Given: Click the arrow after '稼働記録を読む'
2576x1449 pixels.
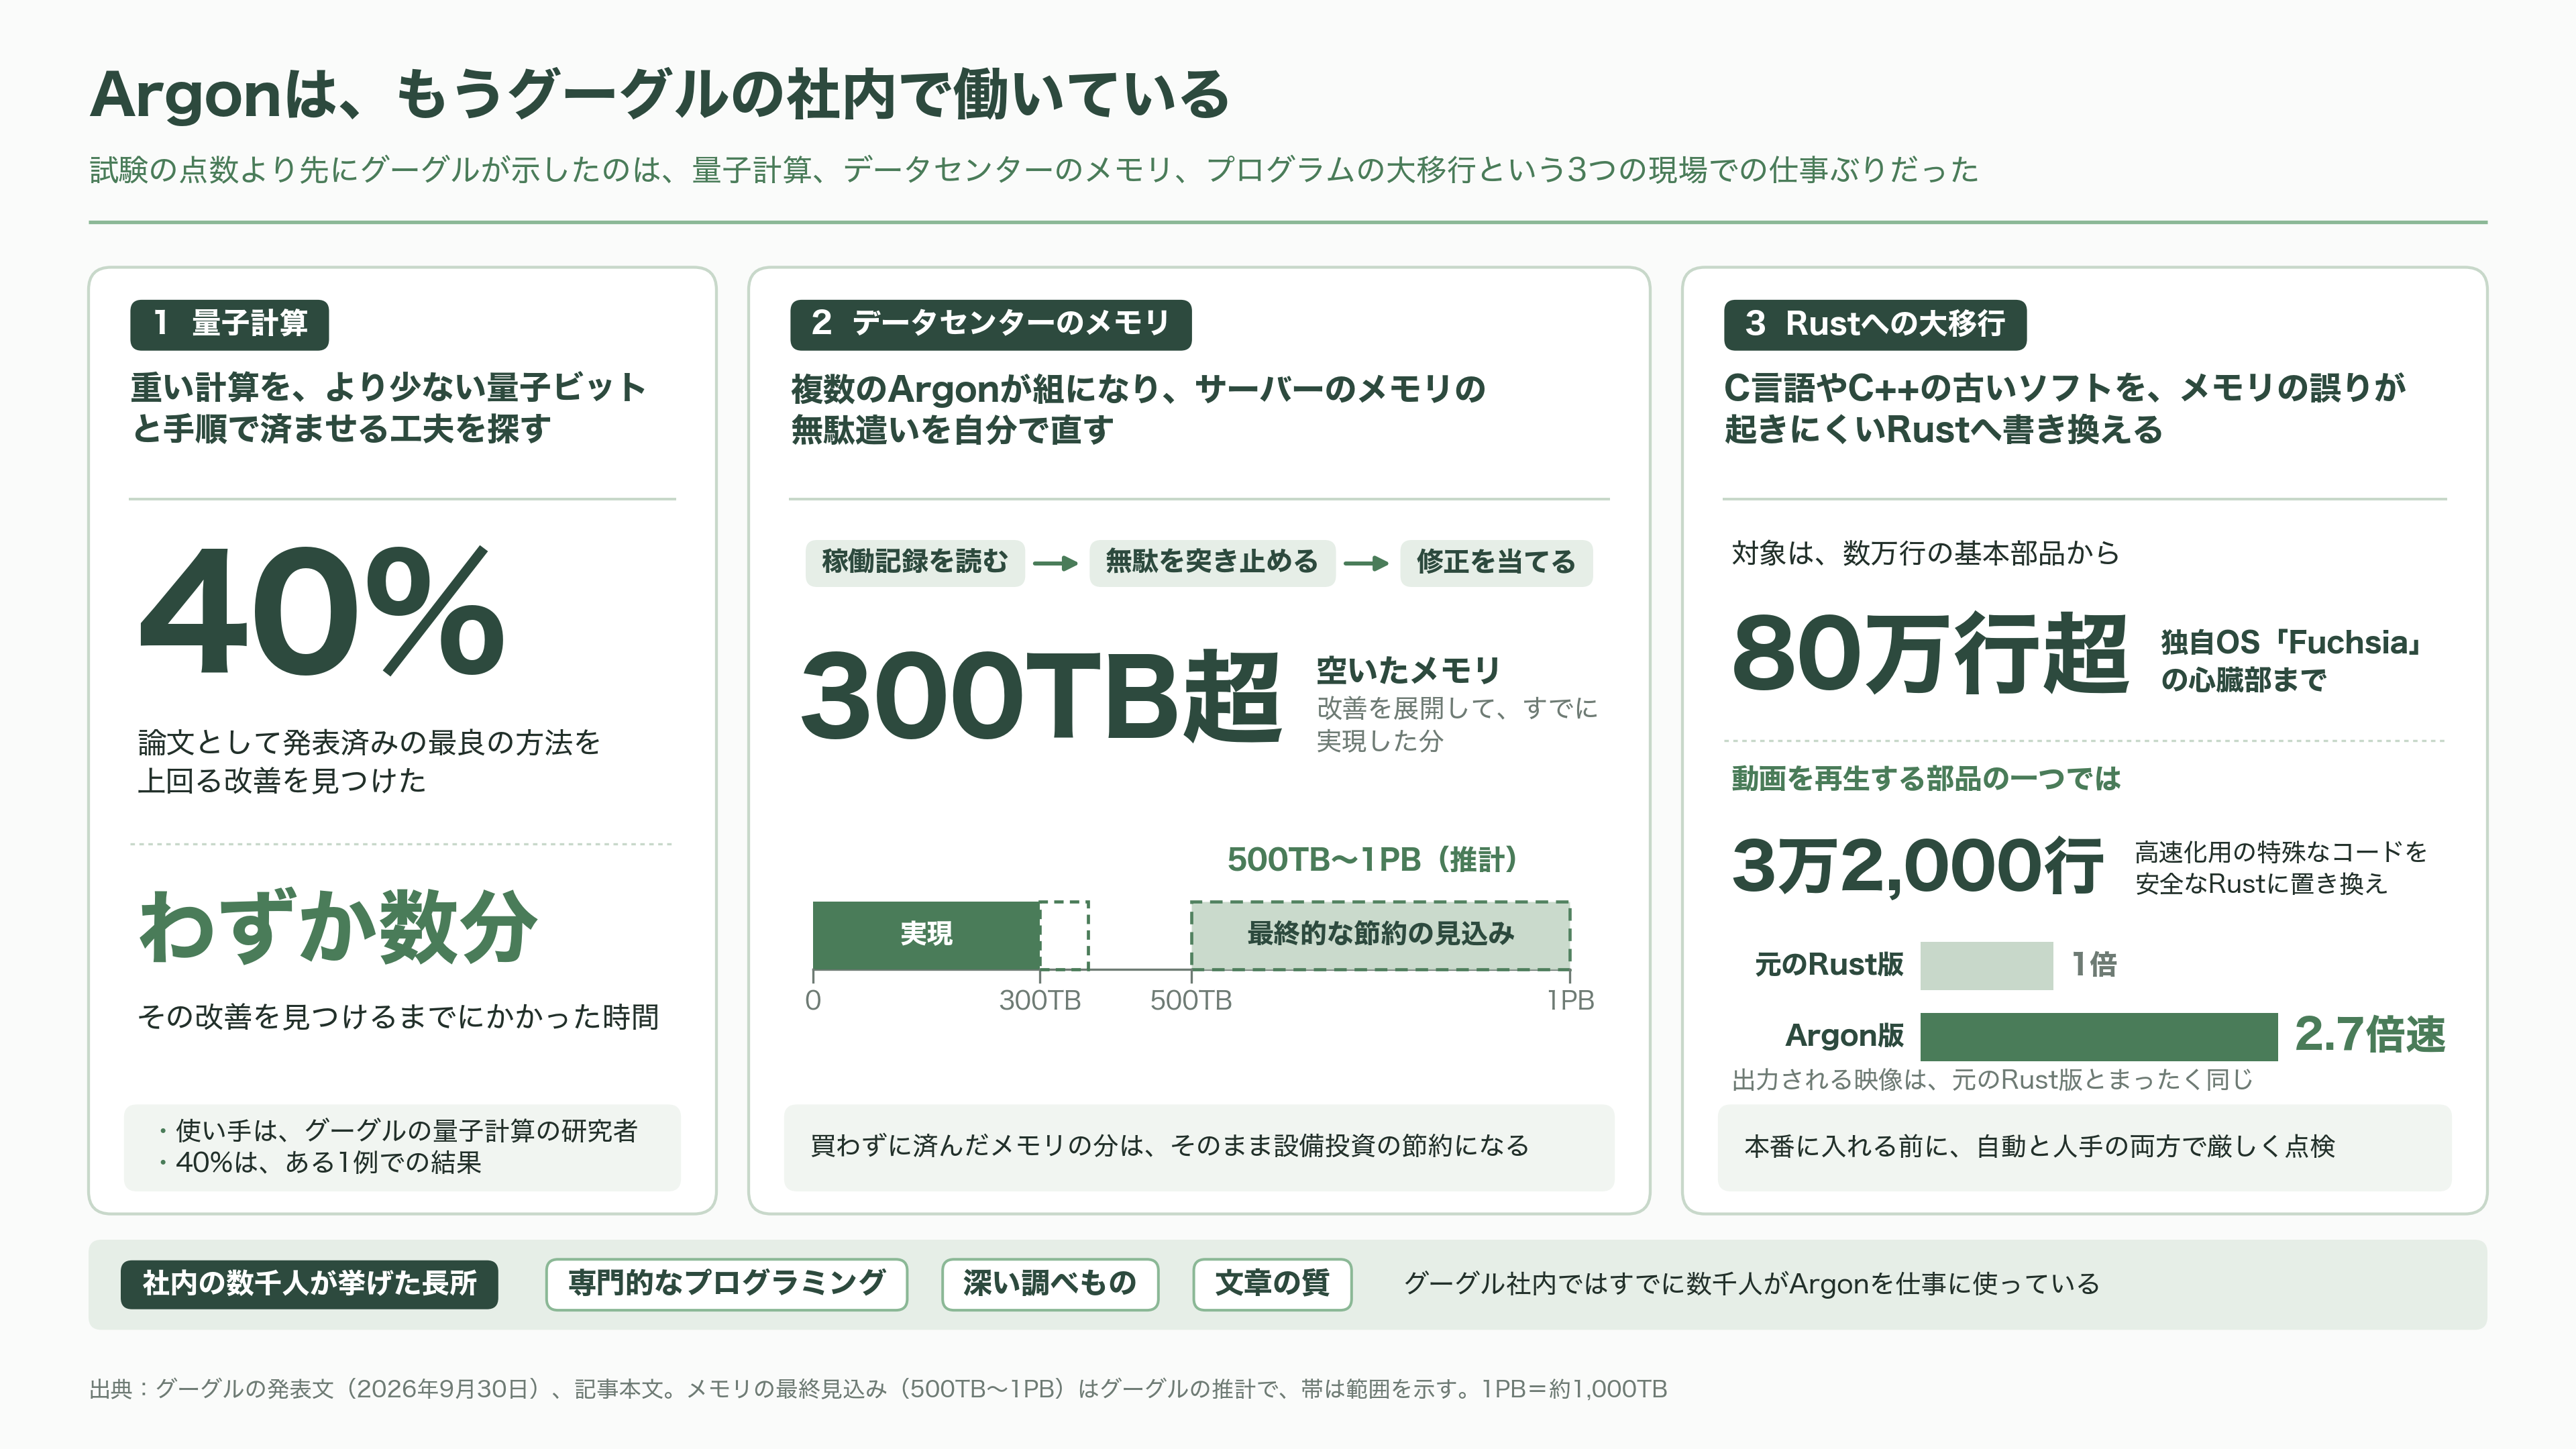Looking at the screenshot, I should pyautogui.click(x=1056, y=563).
